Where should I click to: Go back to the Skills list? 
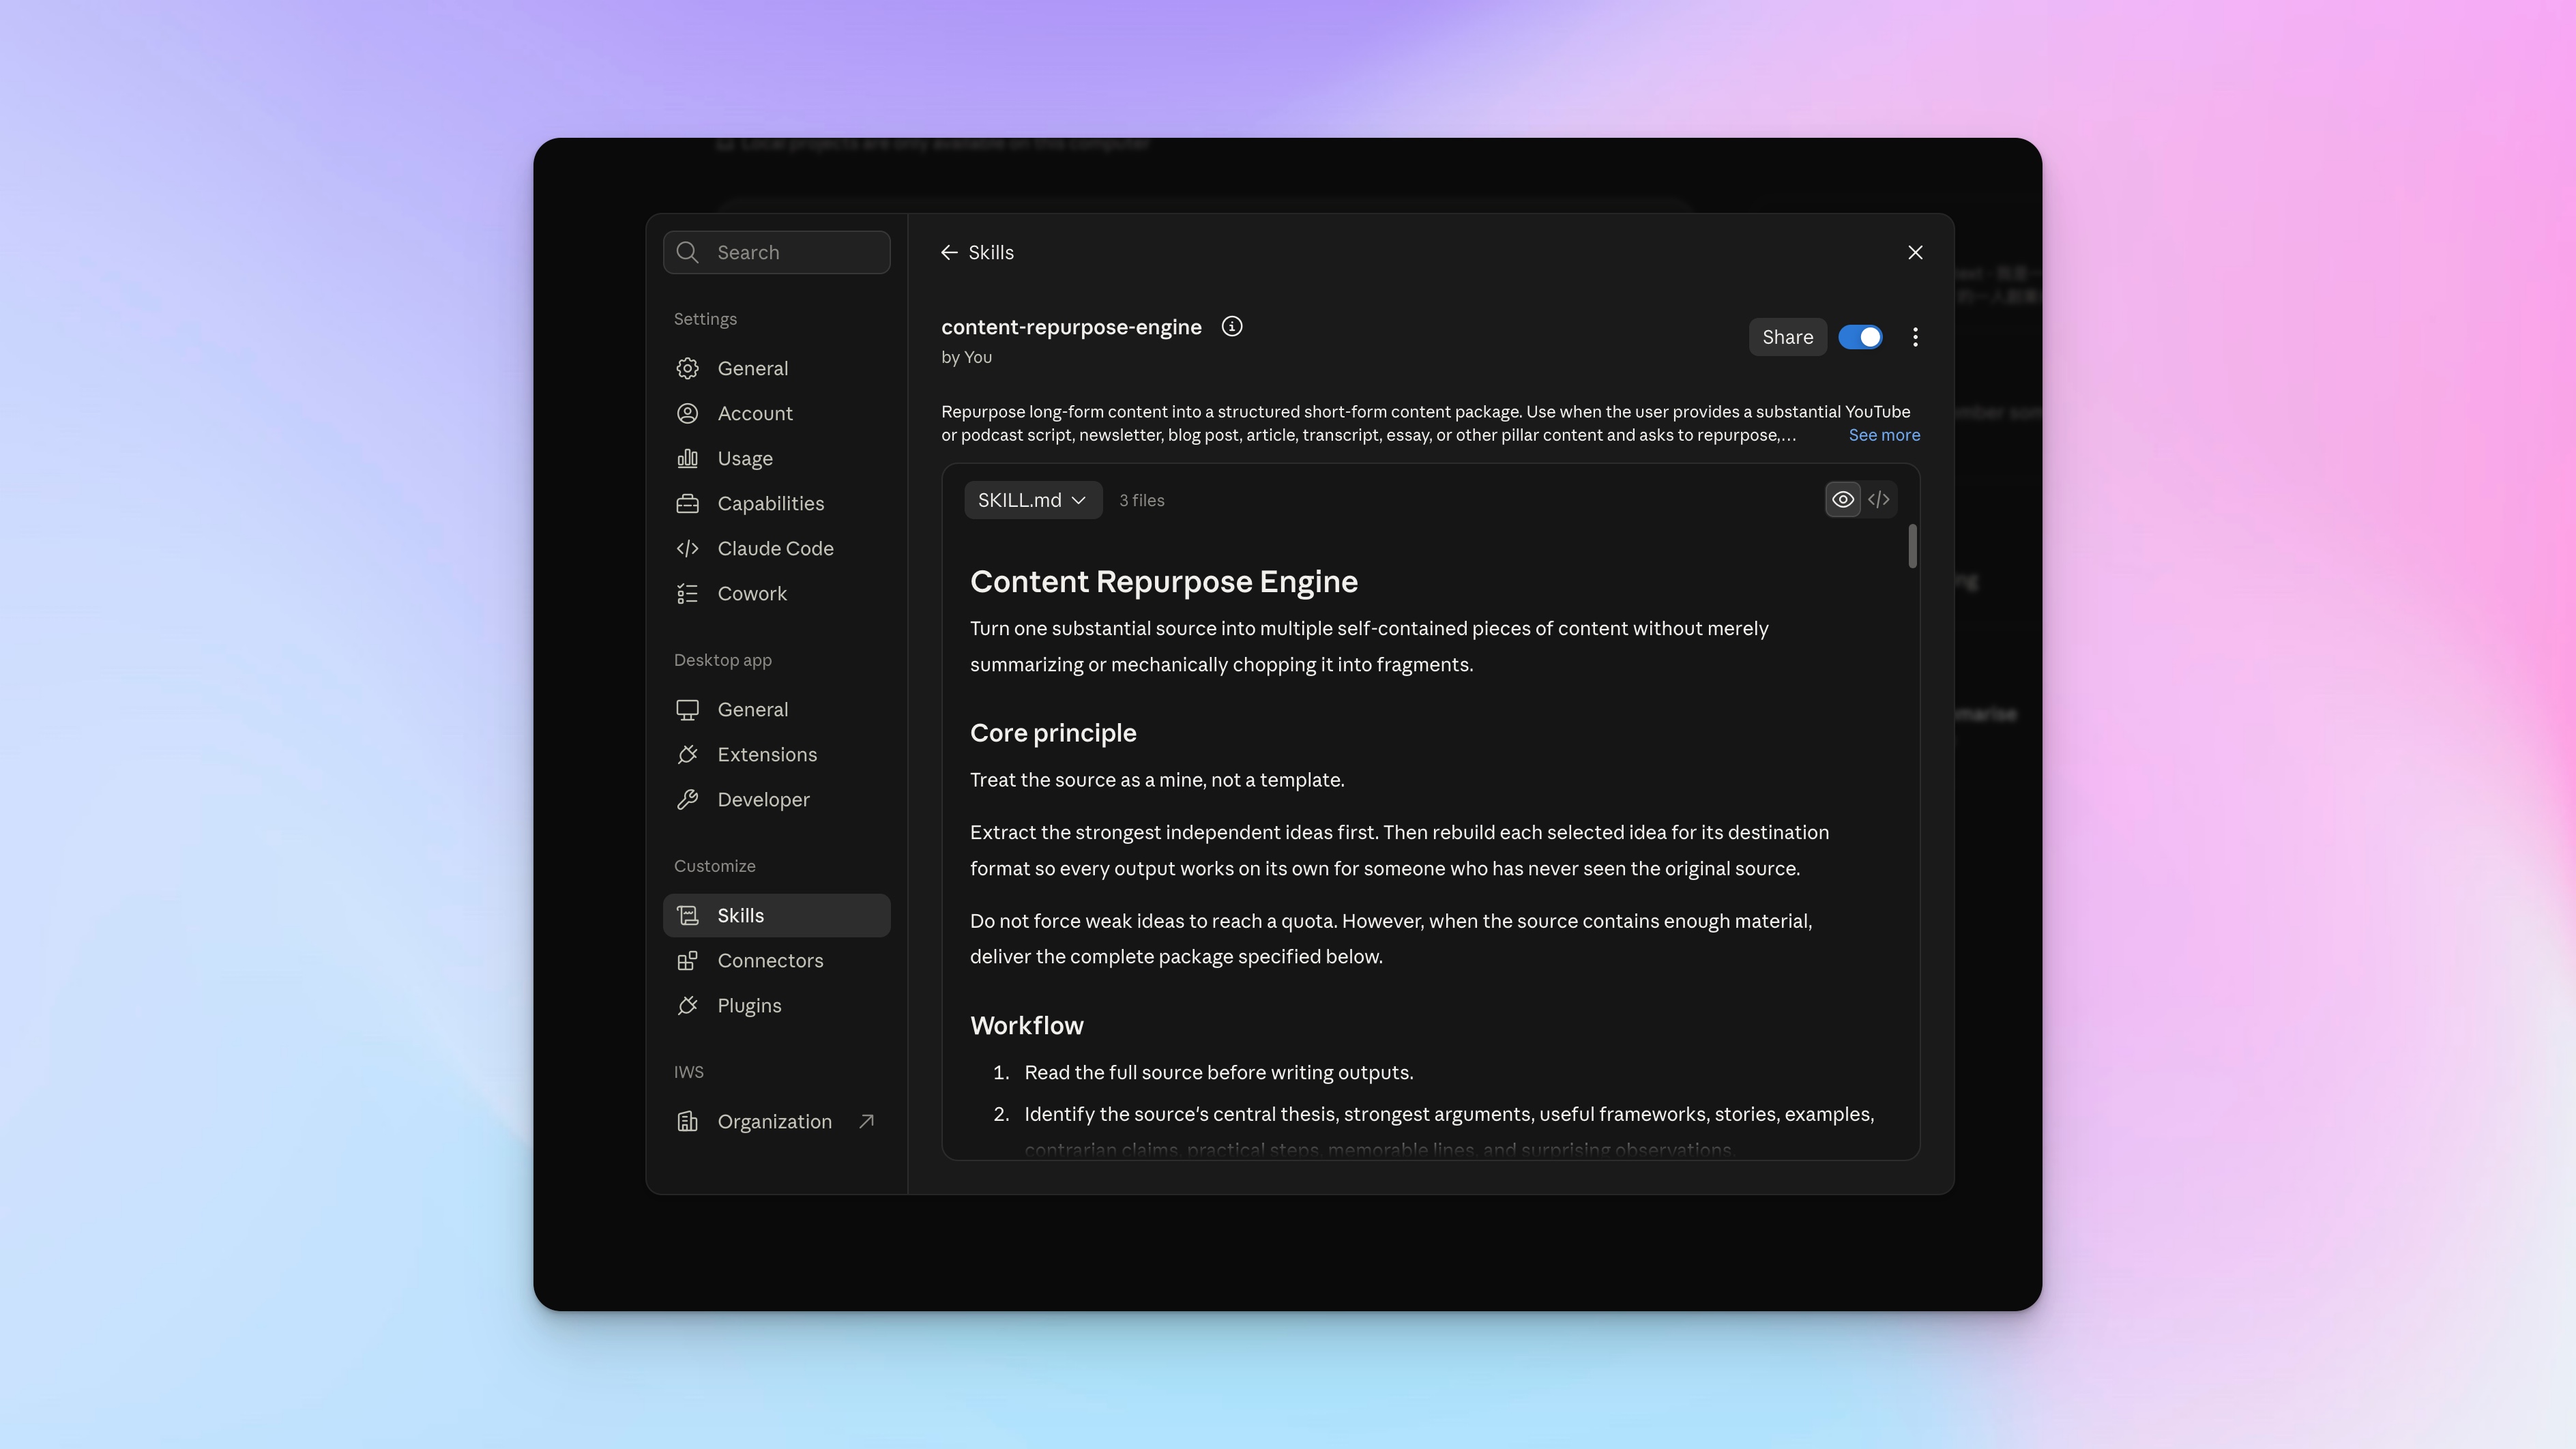click(x=977, y=252)
